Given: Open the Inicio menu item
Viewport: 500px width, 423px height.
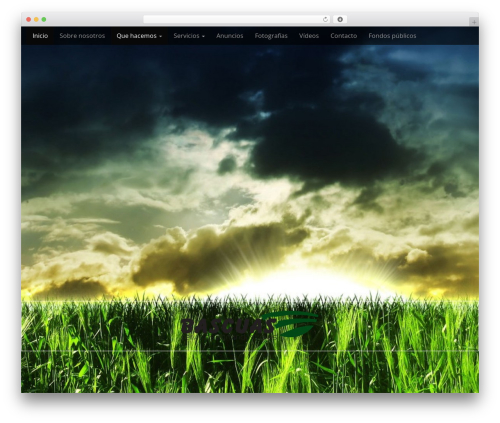Looking at the screenshot, I should (40, 36).
